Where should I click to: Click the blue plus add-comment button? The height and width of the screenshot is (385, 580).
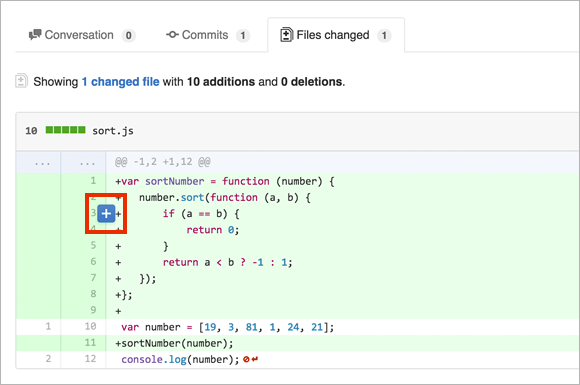(x=106, y=213)
